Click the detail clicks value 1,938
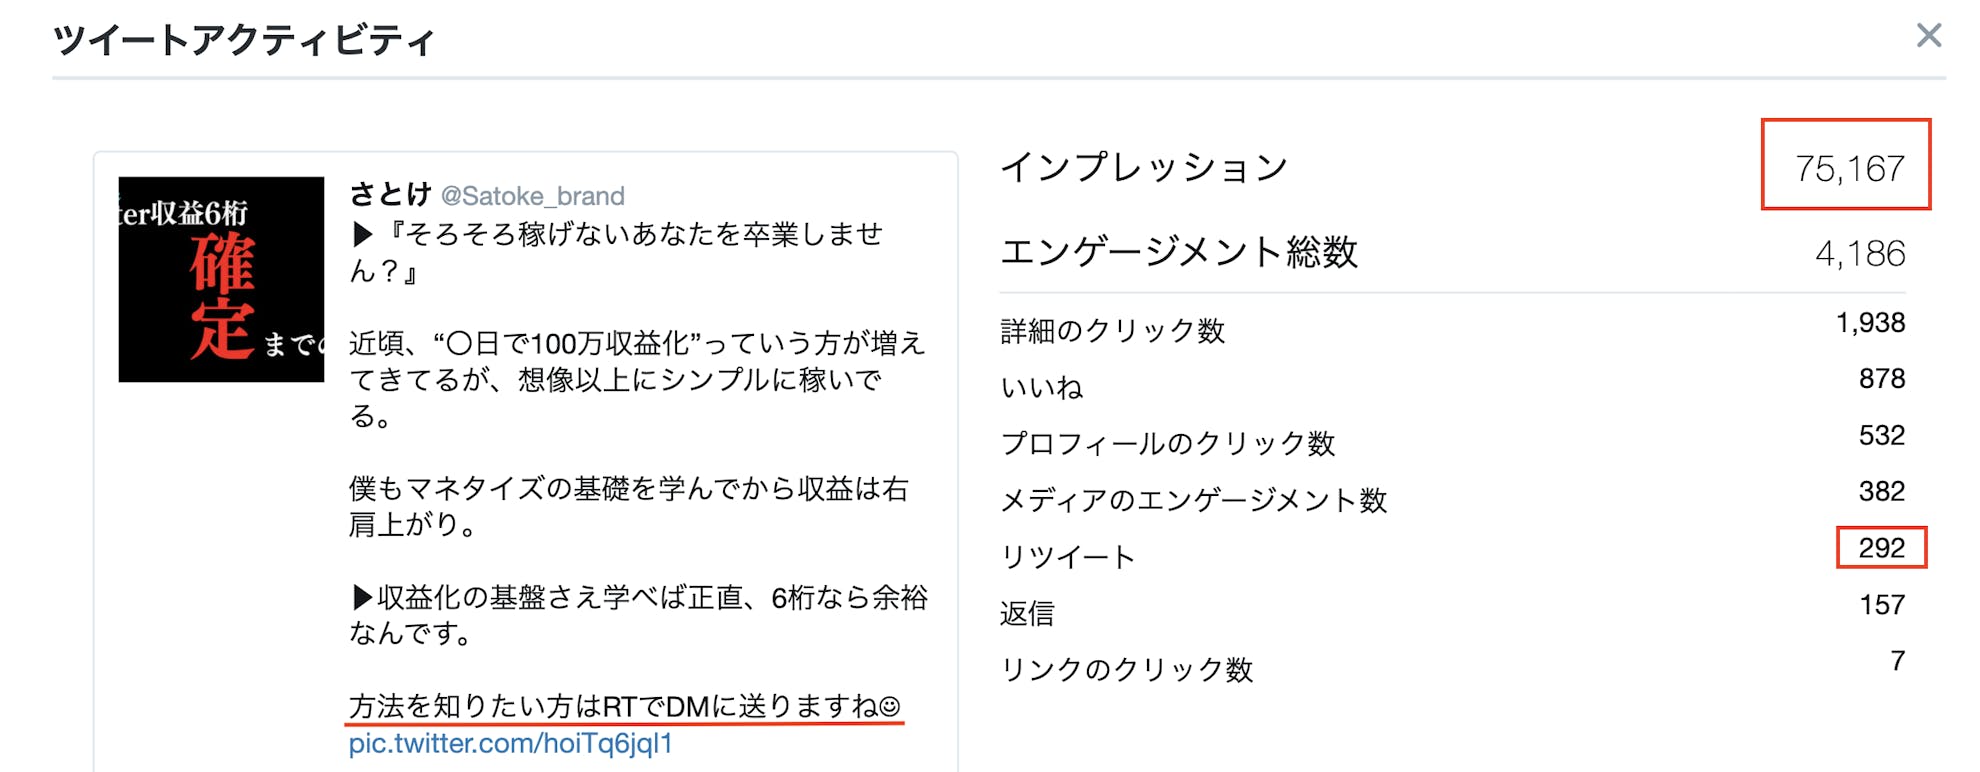 click(x=1870, y=323)
